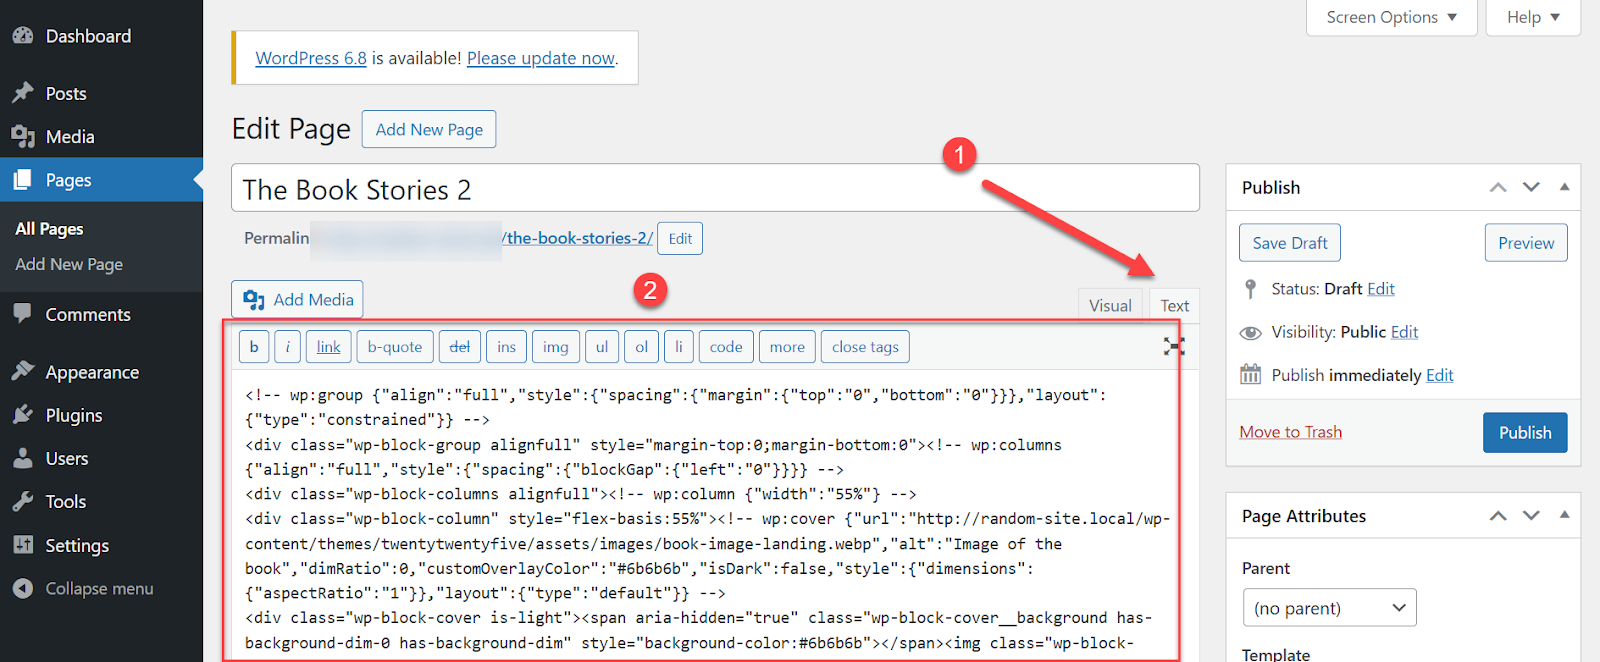
Task: Move Publish panel down
Action: click(1531, 187)
